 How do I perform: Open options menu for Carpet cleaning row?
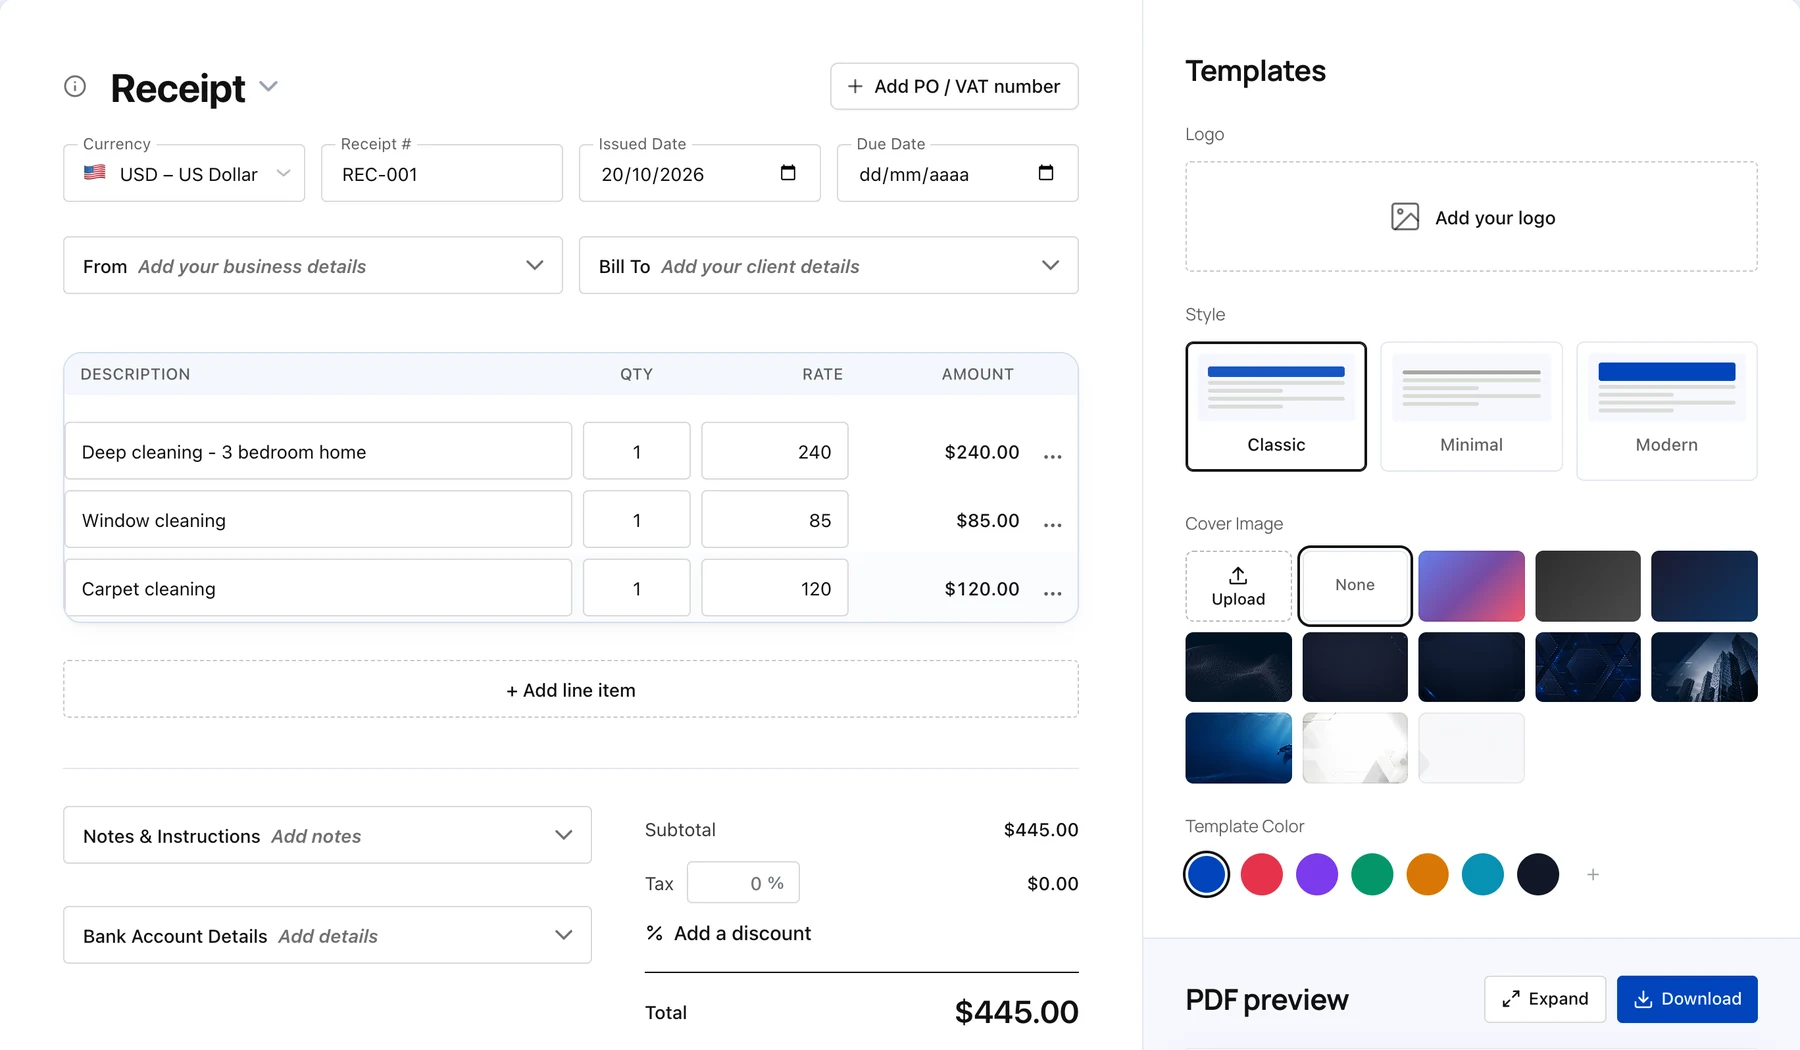pyautogui.click(x=1053, y=593)
